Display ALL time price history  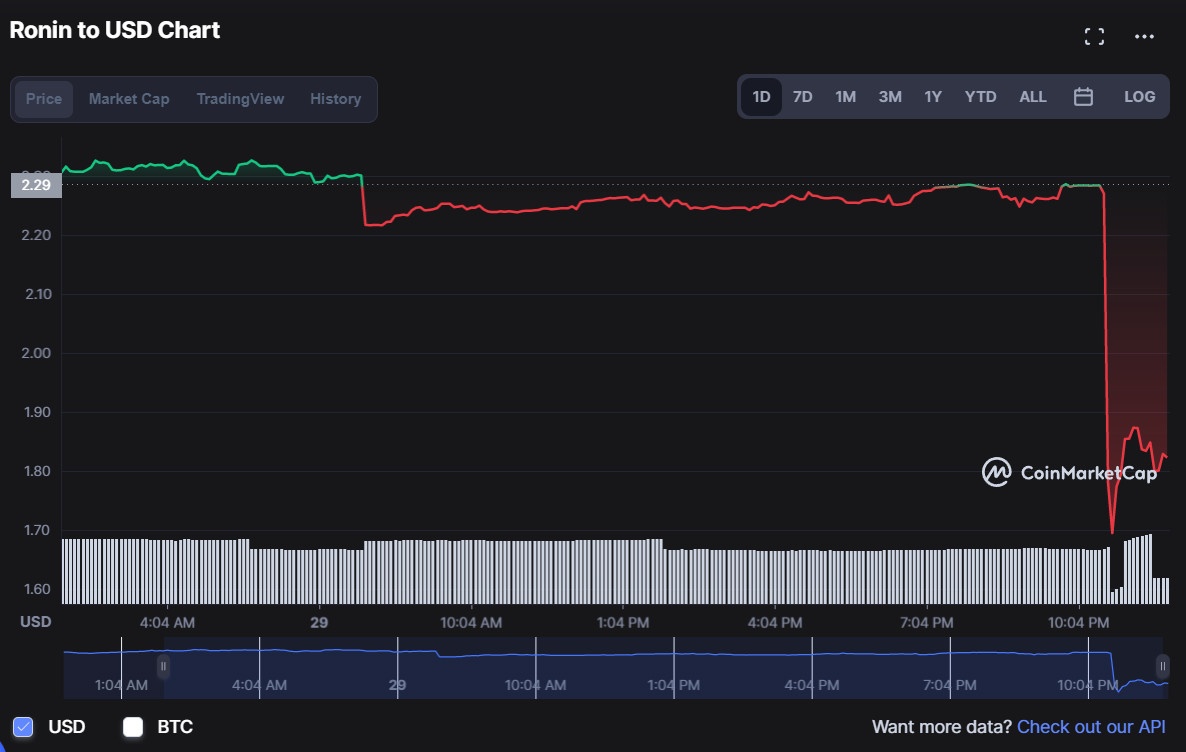(x=1032, y=97)
